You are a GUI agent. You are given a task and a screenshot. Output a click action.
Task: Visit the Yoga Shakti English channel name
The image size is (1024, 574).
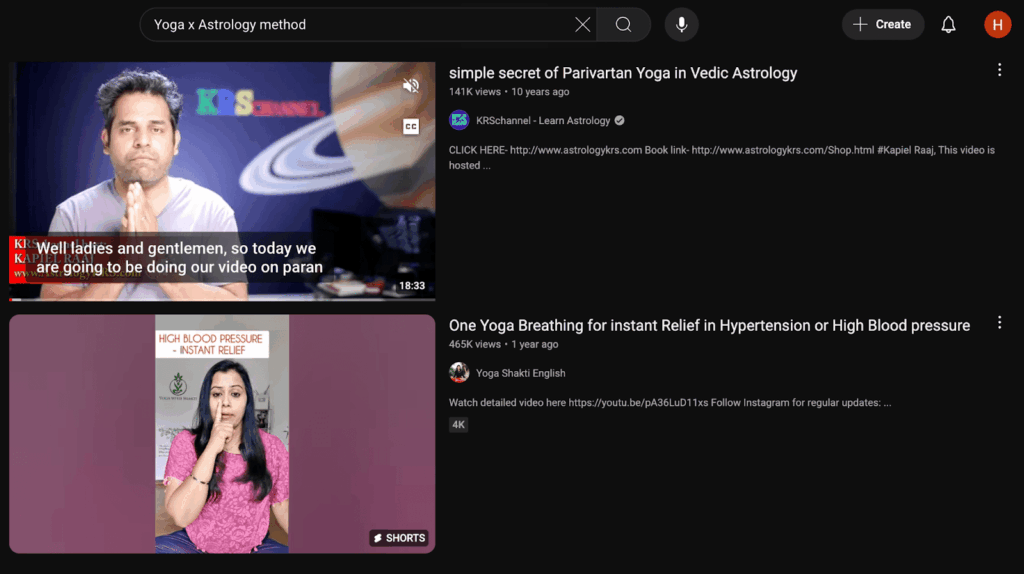(520, 374)
